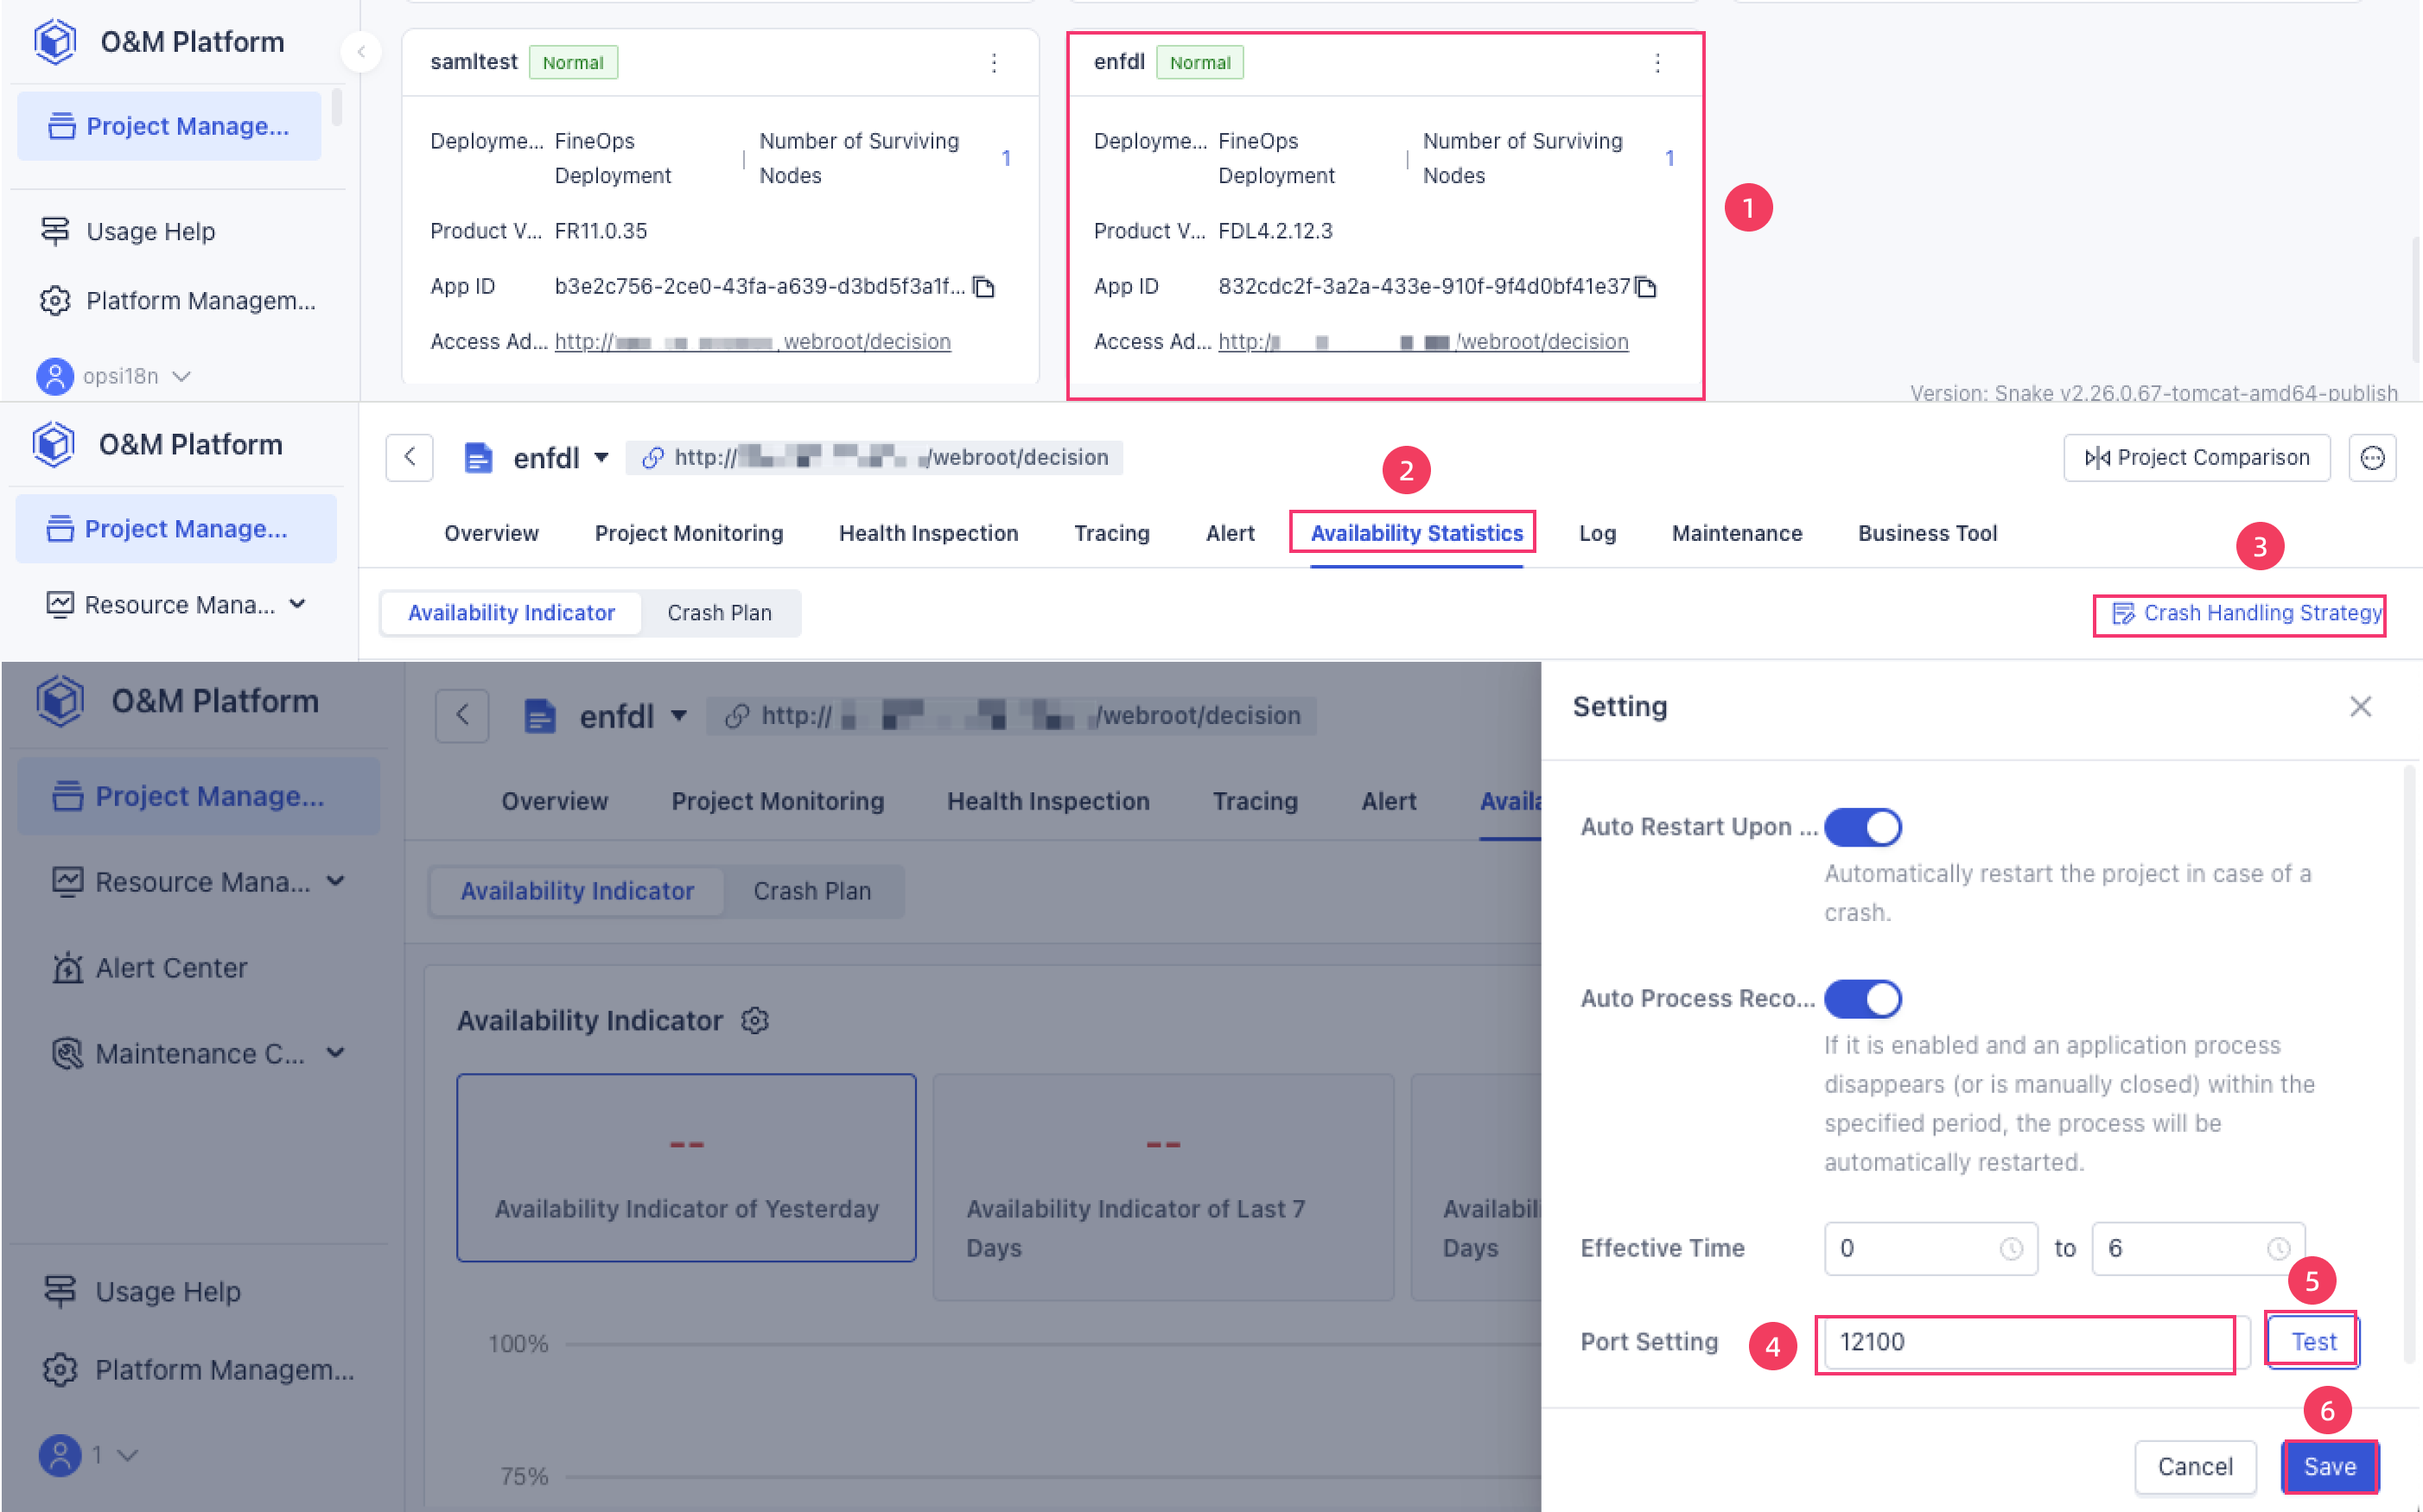This screenshot has height=1512, width=2423.
Task: Open Usage Help in the top sidebar
Action: click(150, 231)
